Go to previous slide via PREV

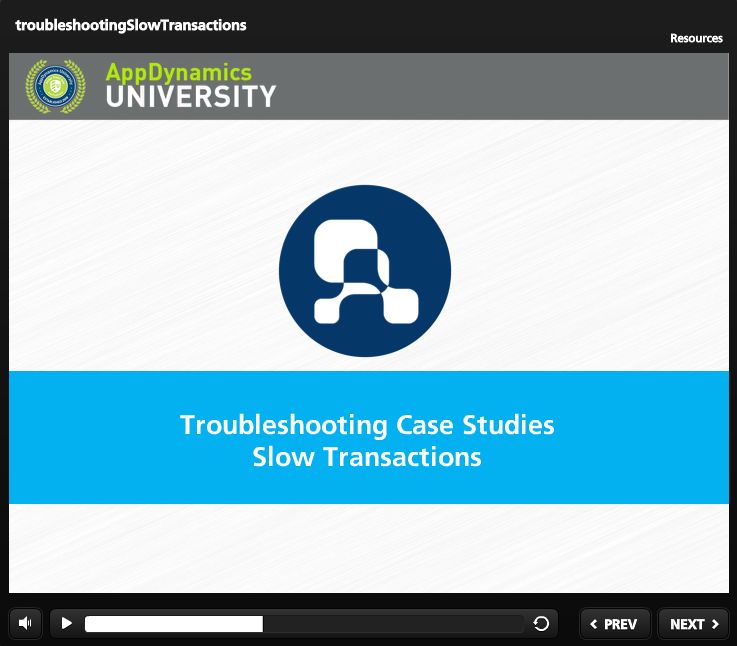pyautogui.click(x=615, y=624)
